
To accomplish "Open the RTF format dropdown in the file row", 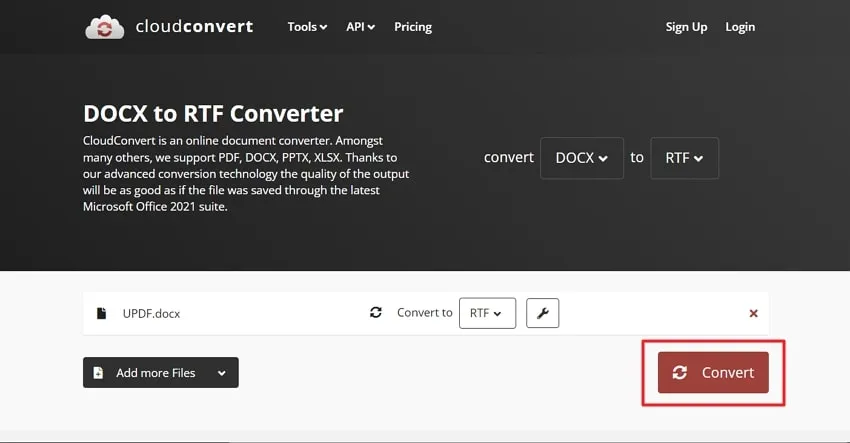I will click(x=487, y=313).
